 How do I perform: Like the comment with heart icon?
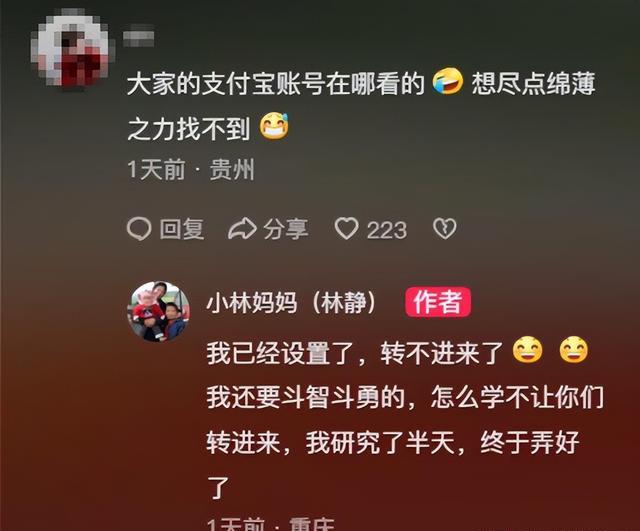click(347, 228)
